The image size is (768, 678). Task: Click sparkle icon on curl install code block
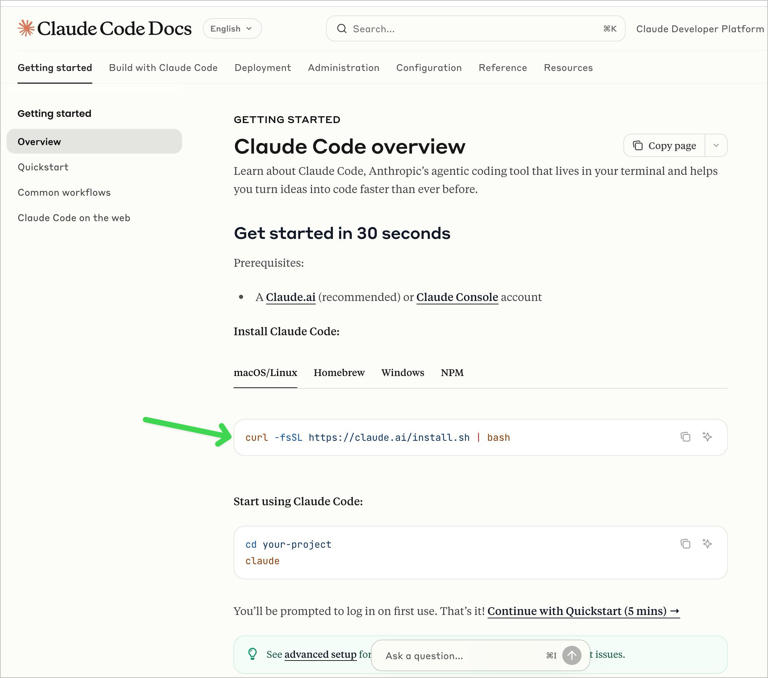click(x=707, y=437)
